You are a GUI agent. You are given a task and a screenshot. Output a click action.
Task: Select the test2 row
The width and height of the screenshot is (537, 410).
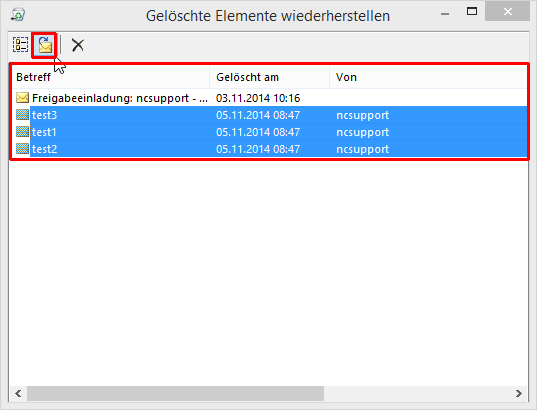pos(269,149)
